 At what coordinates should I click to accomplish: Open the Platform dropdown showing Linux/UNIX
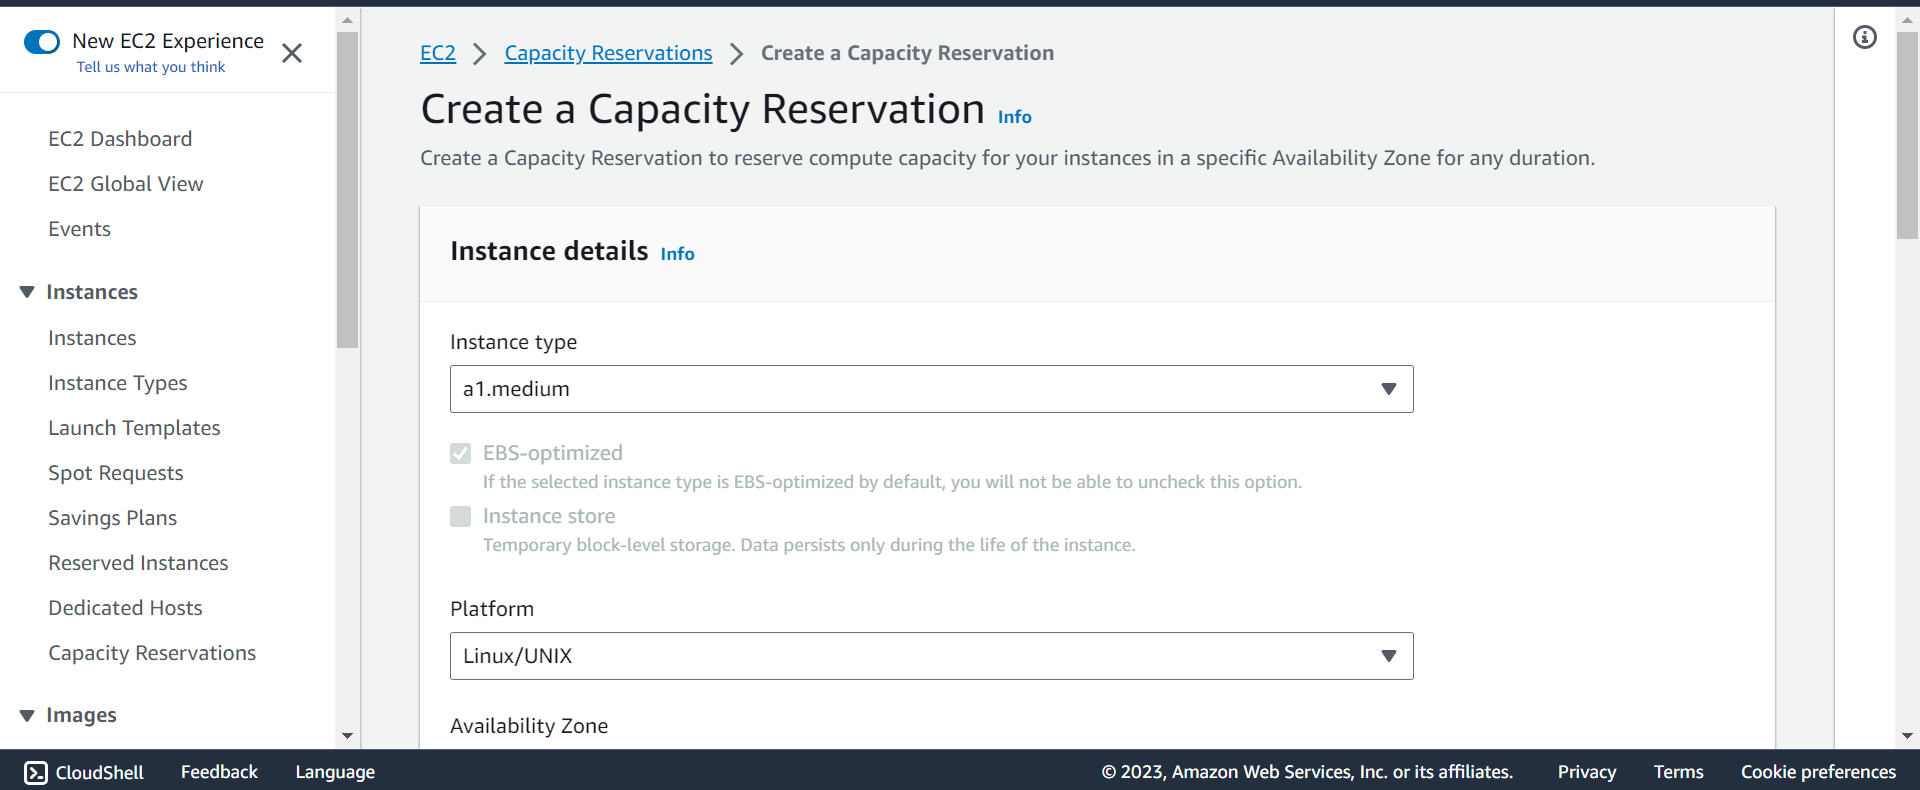pyautogui.click(x=931, y=656)
